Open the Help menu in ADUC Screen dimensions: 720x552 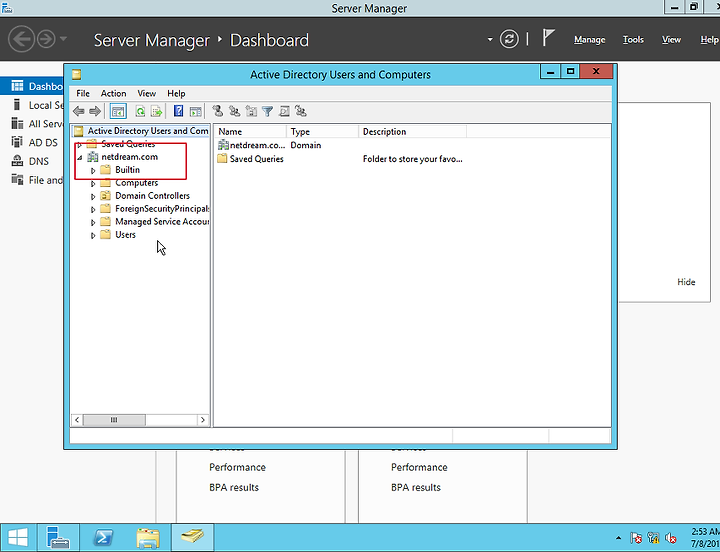point(176,93)
